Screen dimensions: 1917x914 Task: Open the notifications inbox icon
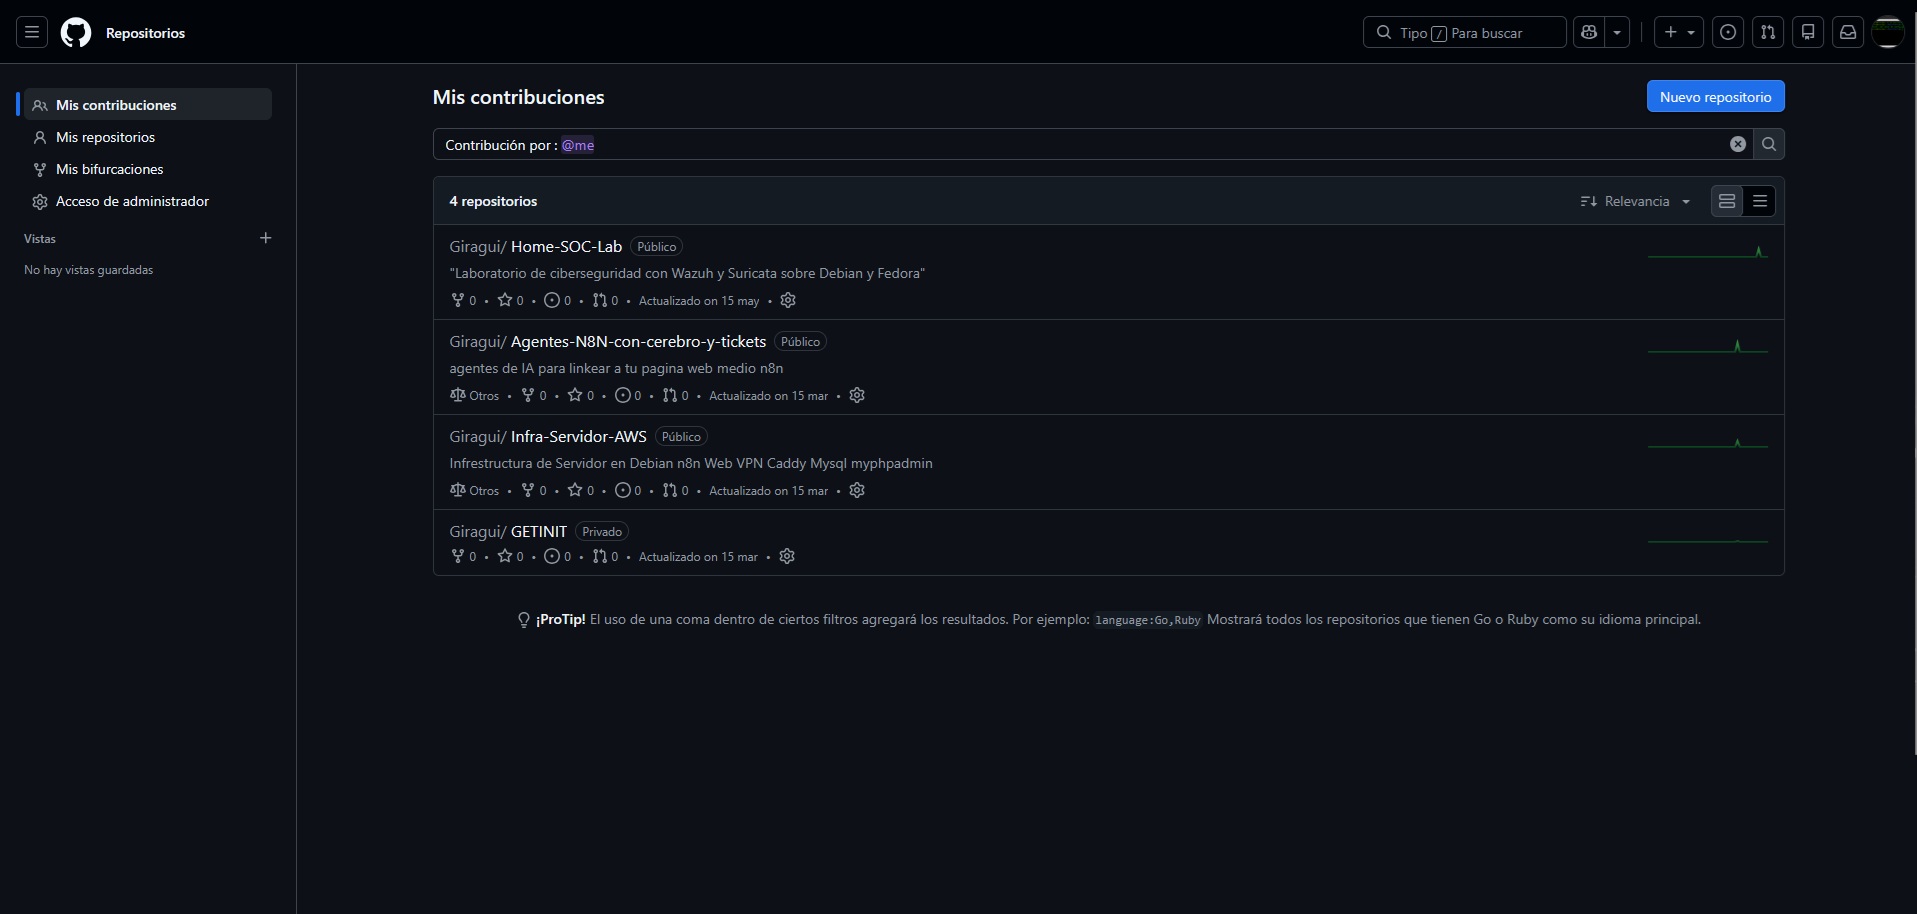1848,32
